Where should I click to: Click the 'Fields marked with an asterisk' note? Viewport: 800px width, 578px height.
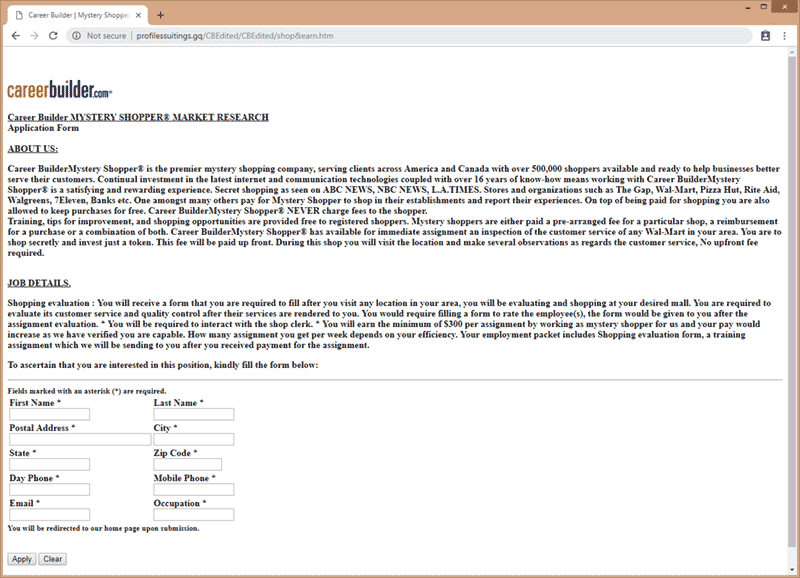pyautogui.click(x=87, y=391)
